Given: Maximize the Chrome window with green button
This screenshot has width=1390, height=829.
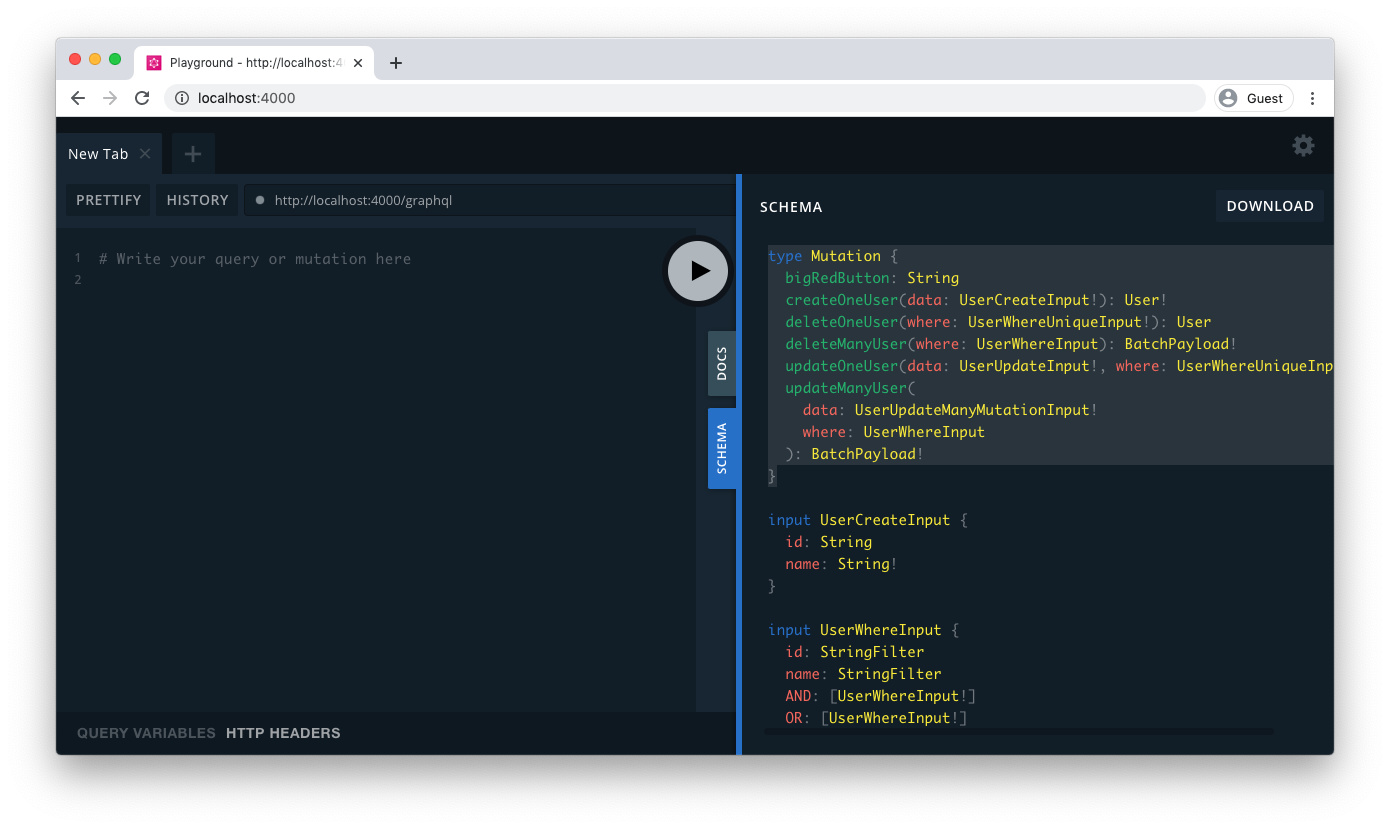Looking at the screenshot, I should pyautogui.click(x=115, y=60).
